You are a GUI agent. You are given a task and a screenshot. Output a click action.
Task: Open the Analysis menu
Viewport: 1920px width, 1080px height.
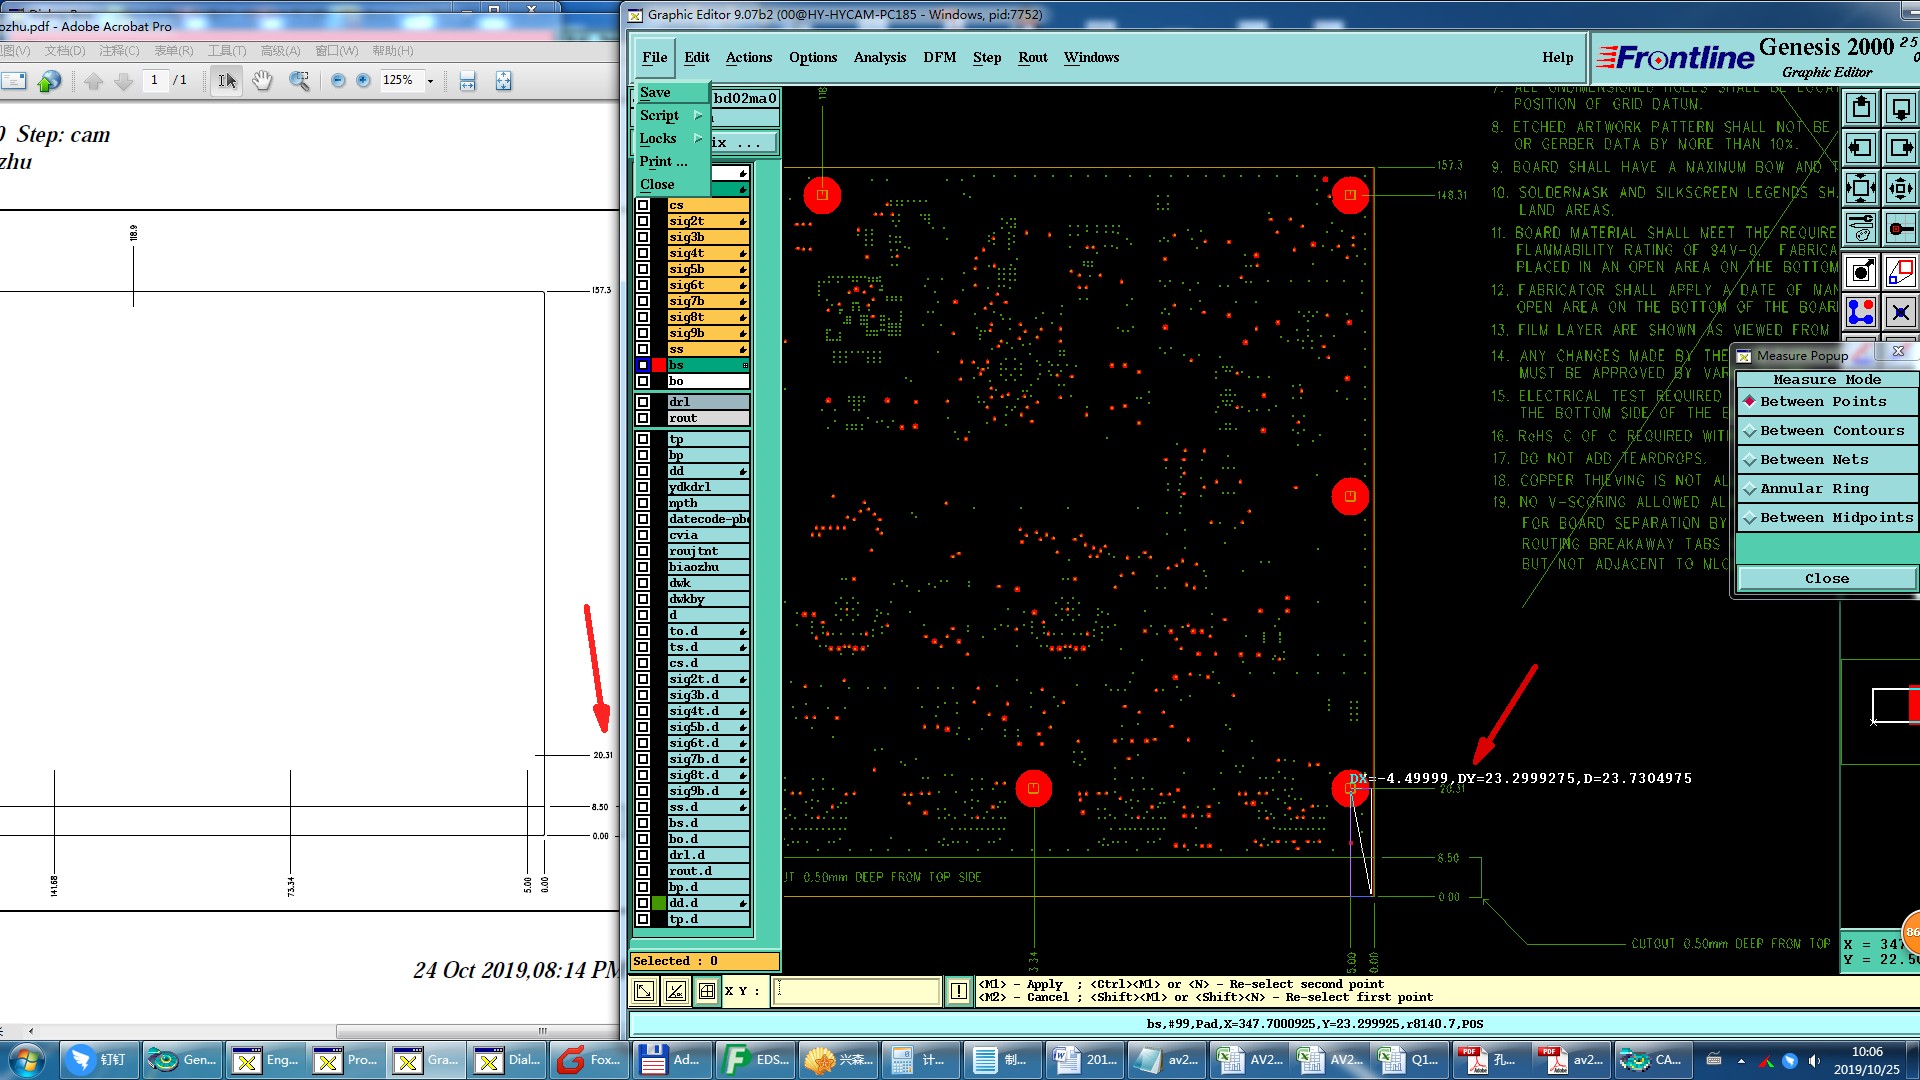click(x=879, y=57)
